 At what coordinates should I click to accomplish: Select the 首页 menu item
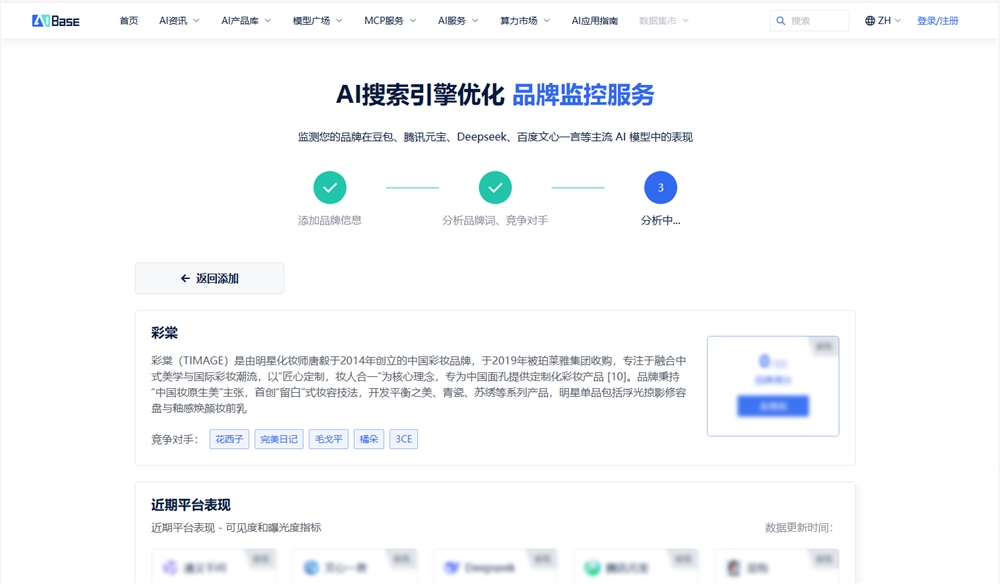coord(127,19)
